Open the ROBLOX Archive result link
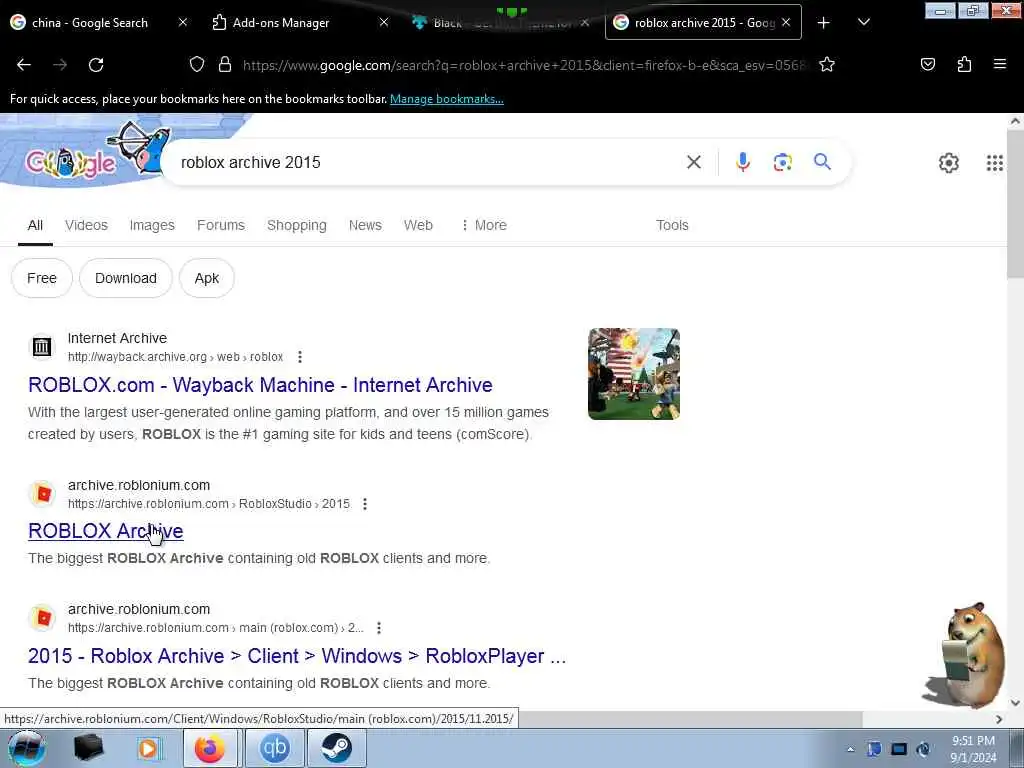The image size is (1024, 768). pos(106,531)
